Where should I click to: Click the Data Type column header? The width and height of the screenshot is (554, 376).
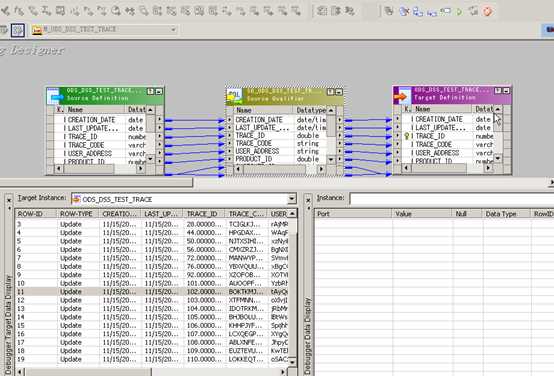506,213
